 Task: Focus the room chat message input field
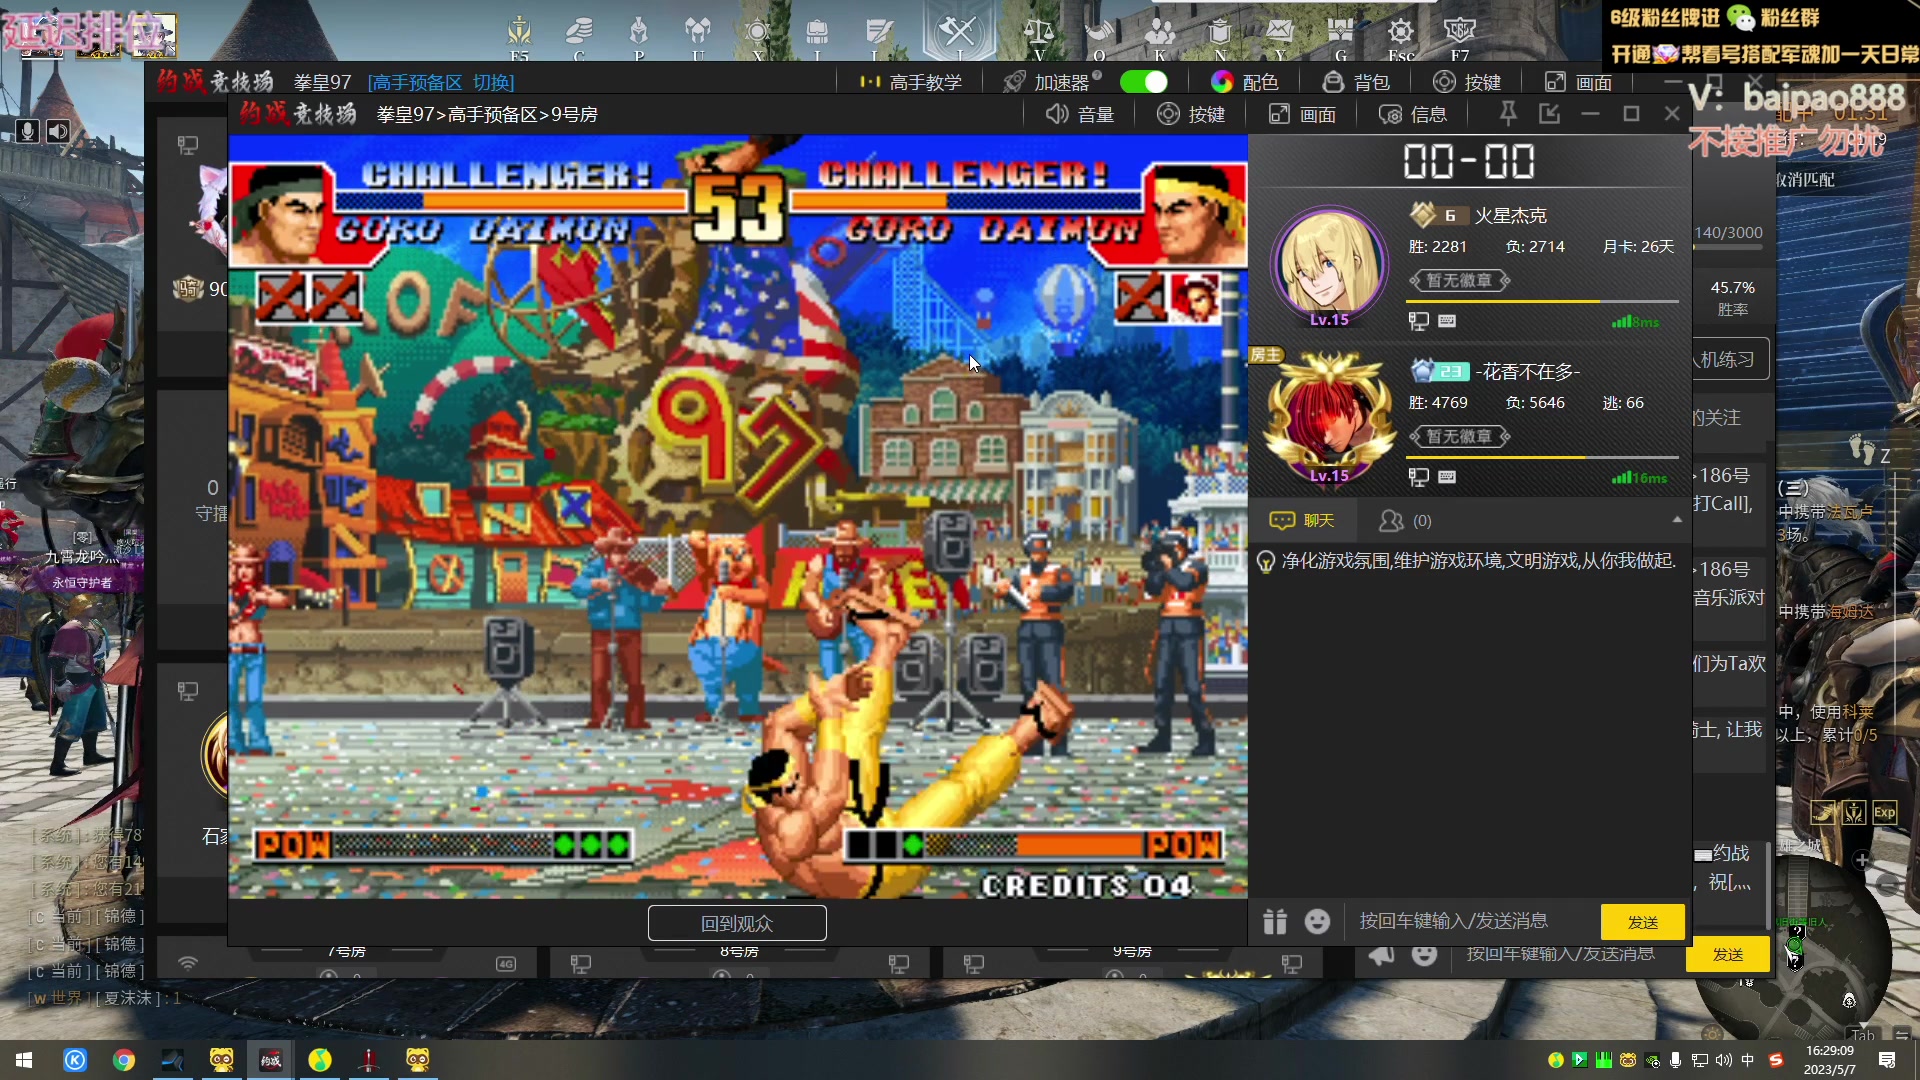(1468, 921)
